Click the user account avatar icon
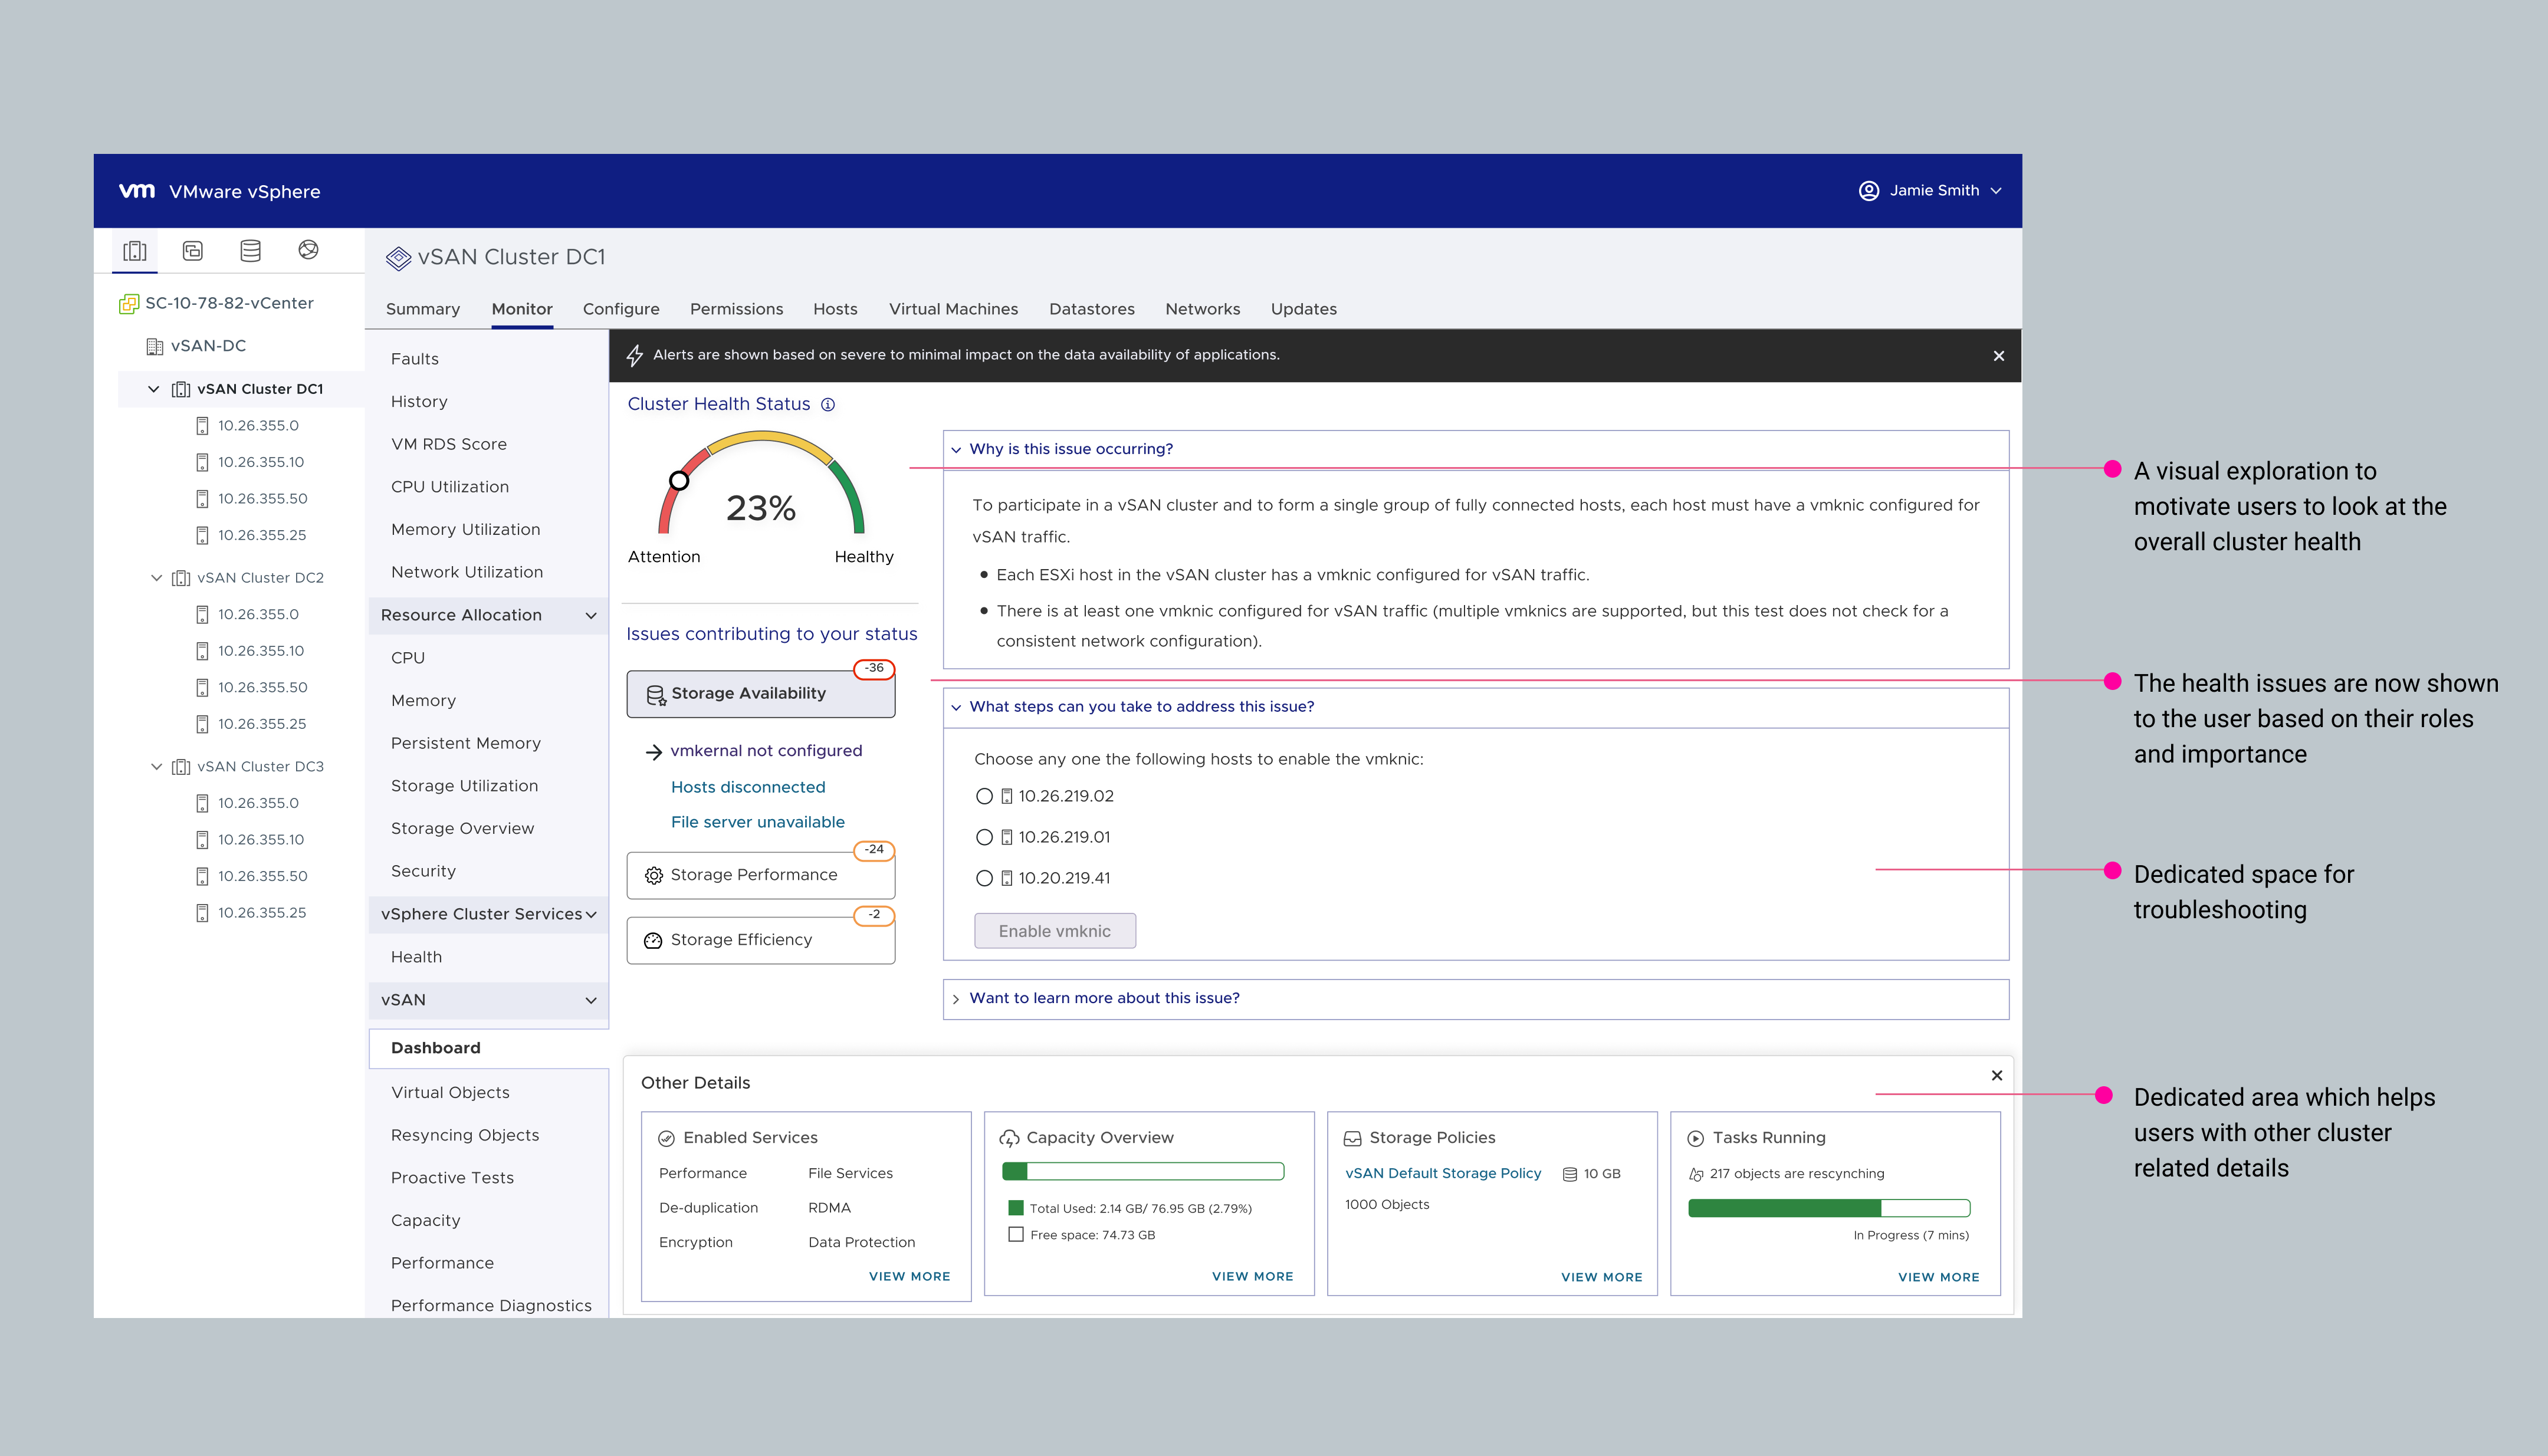2548x1456 pixels. pos(1868,191)
